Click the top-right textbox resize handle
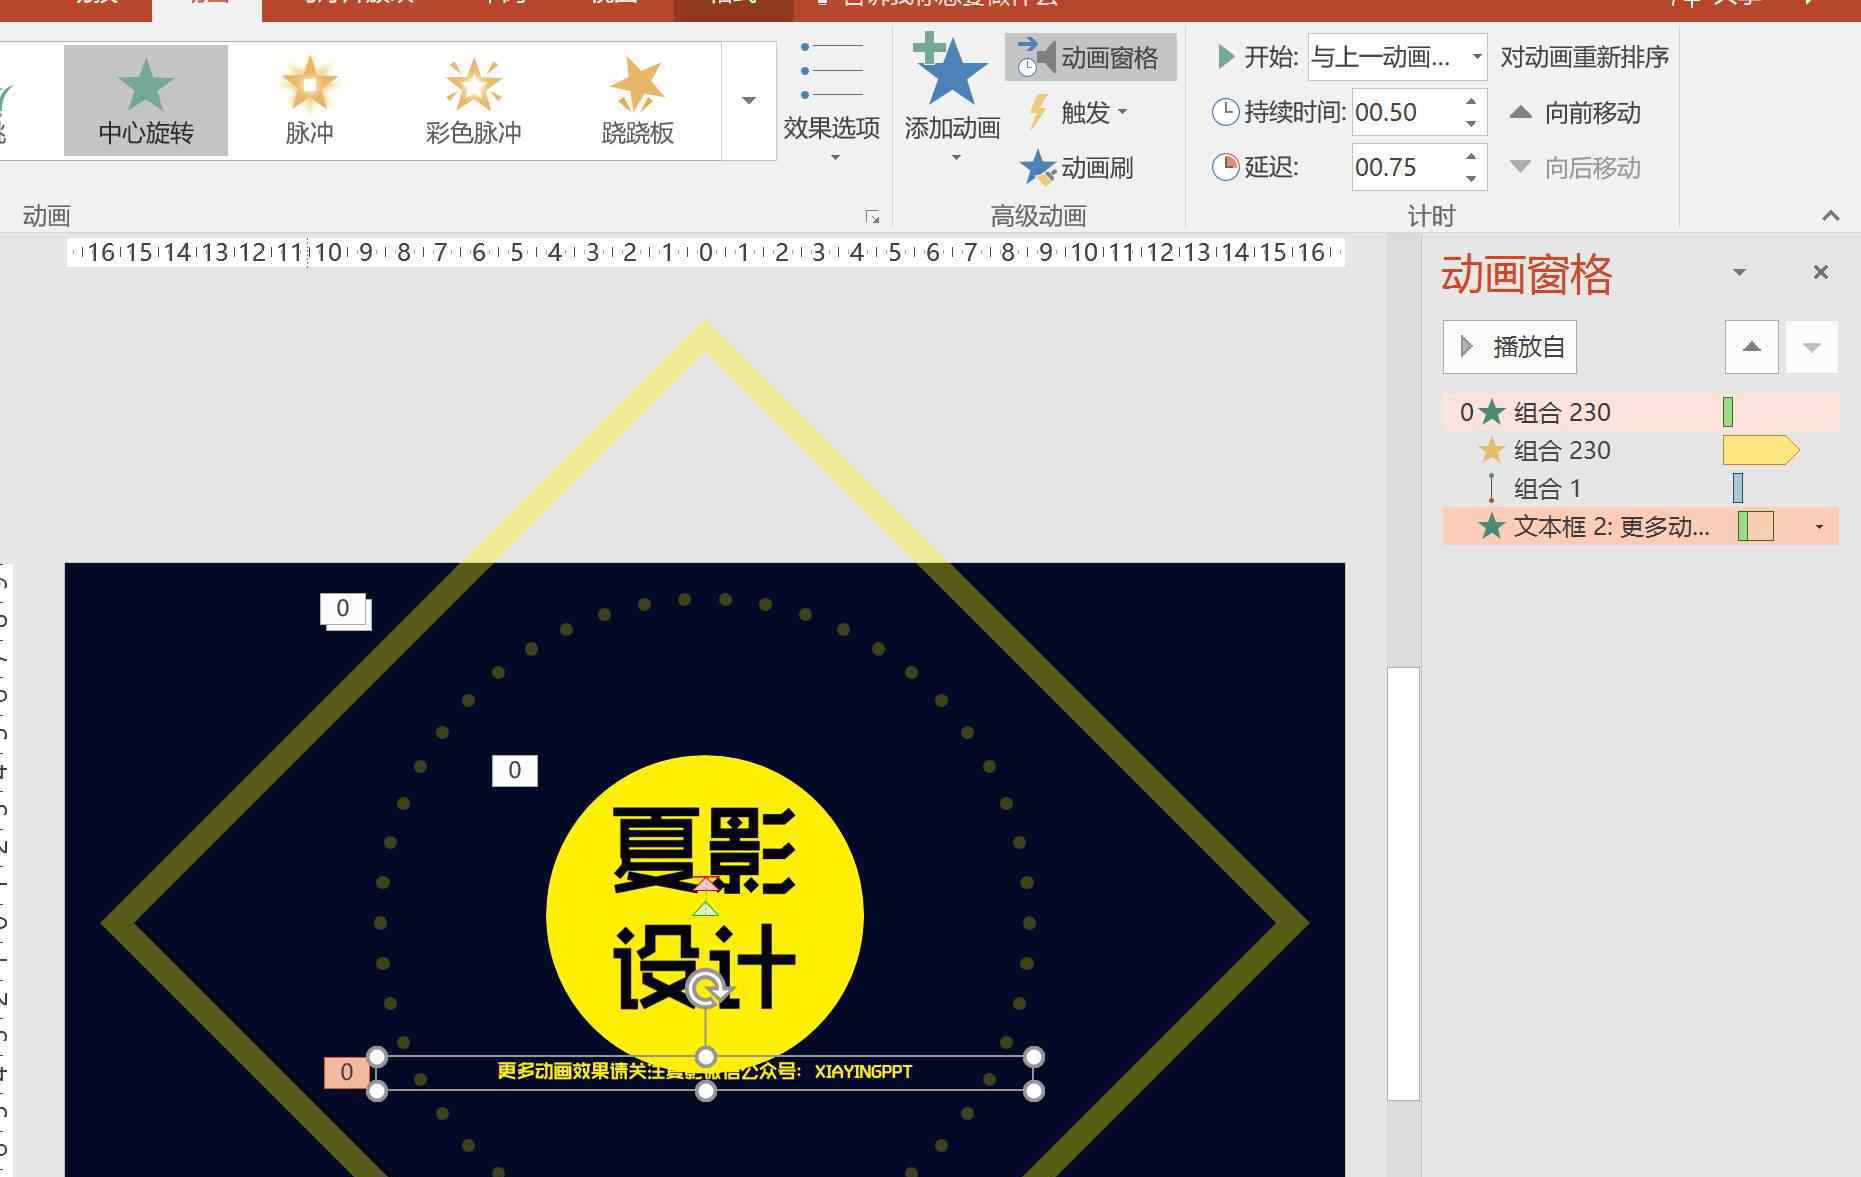The width and height of the screenshot is (1861, 1177). click(1034, 1057)
